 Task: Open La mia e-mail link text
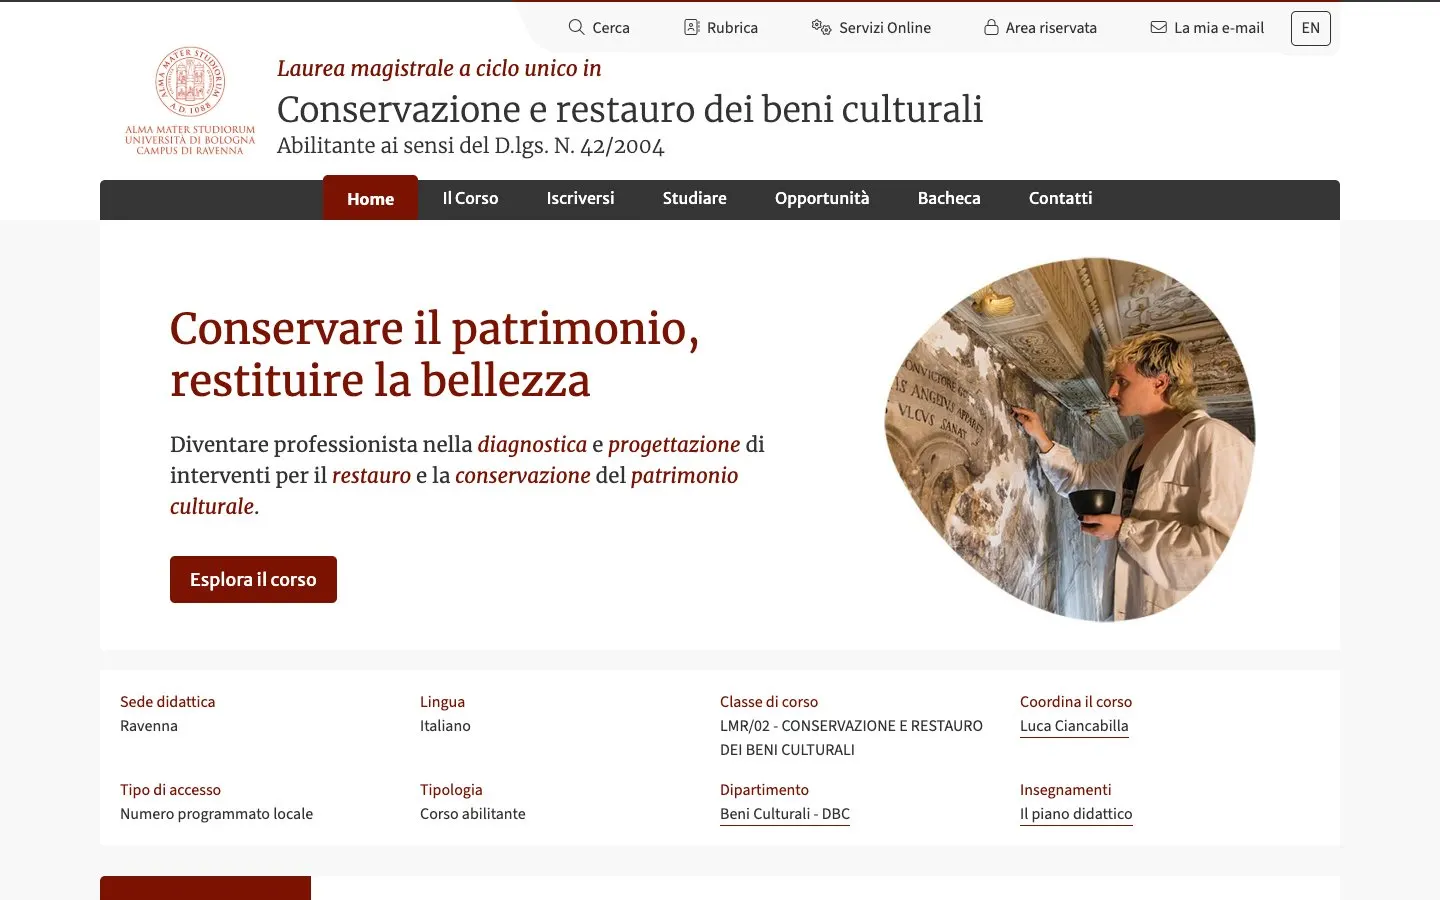tap(1219, 28)
